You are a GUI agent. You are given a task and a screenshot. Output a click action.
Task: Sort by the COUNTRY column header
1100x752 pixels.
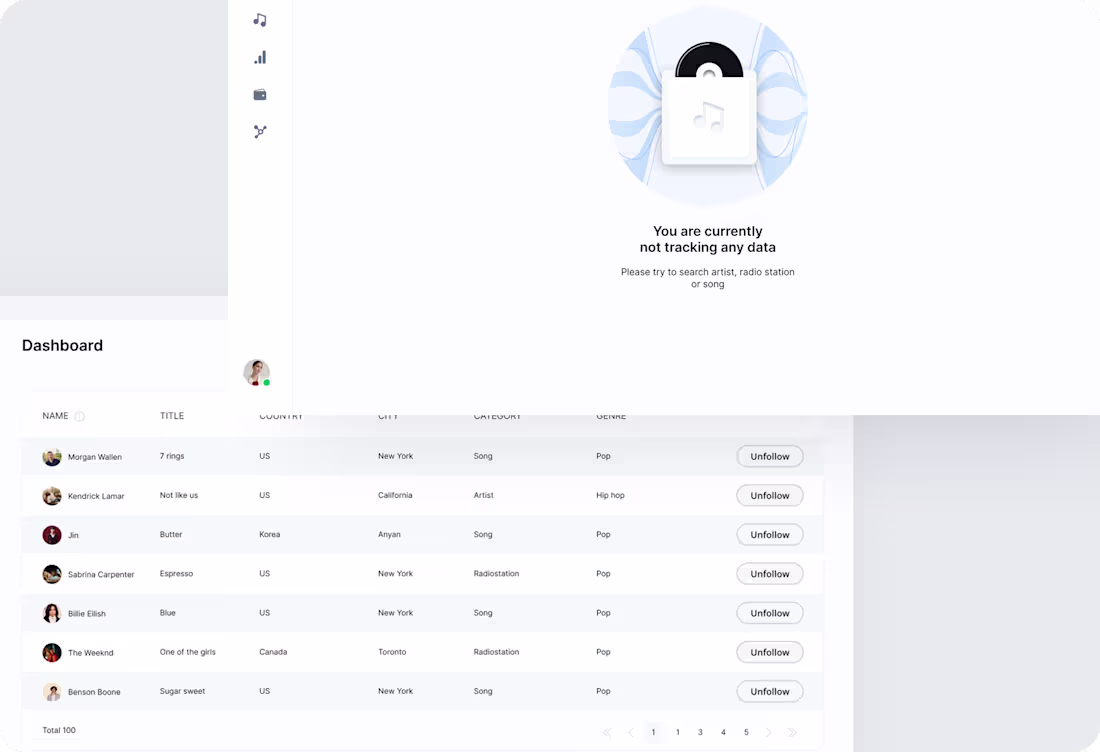point(281,416)
